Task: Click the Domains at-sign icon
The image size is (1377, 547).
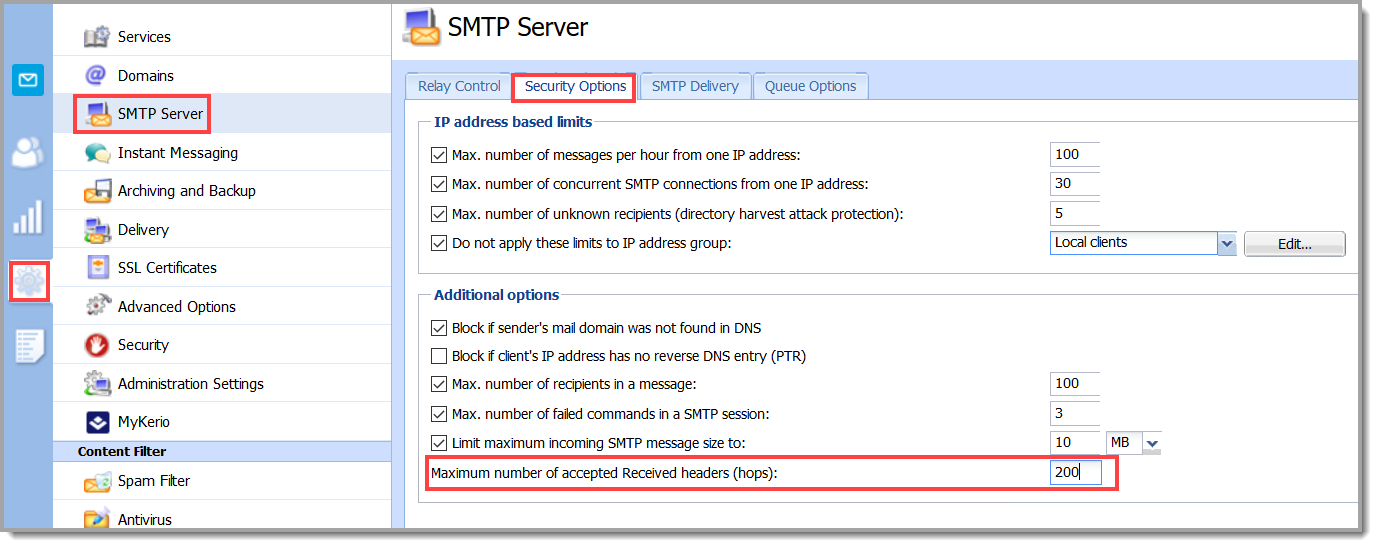Action: pos(96,75)
